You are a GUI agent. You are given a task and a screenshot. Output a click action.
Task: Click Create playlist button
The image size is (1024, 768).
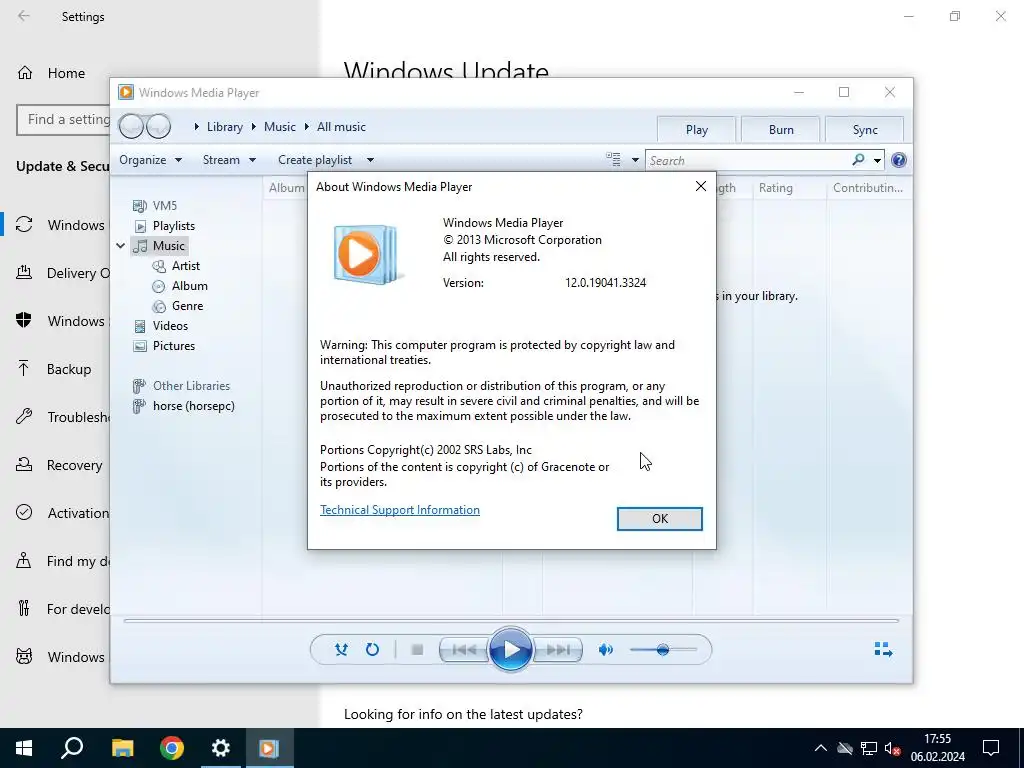[315, 160]
